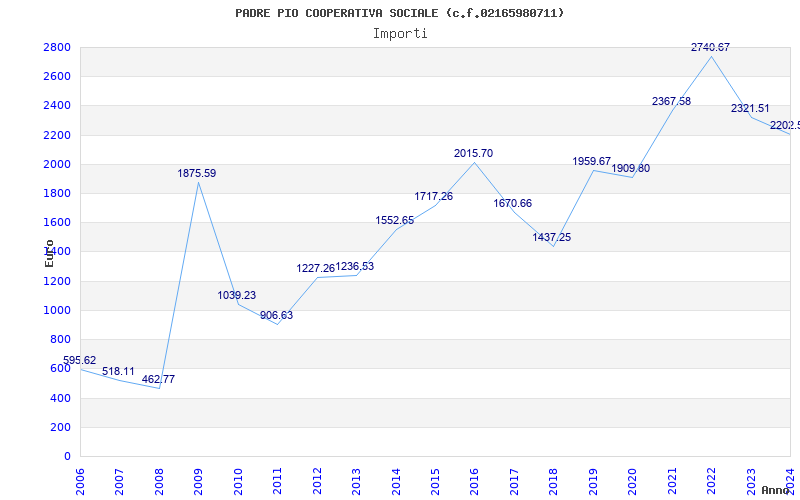
Task: Select the 1437.25 data label
Action: pyautogui.click(x=552, y=237)
